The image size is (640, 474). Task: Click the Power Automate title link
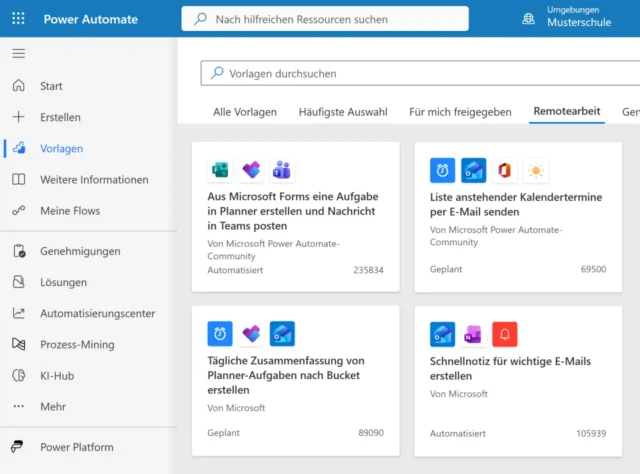91,19
